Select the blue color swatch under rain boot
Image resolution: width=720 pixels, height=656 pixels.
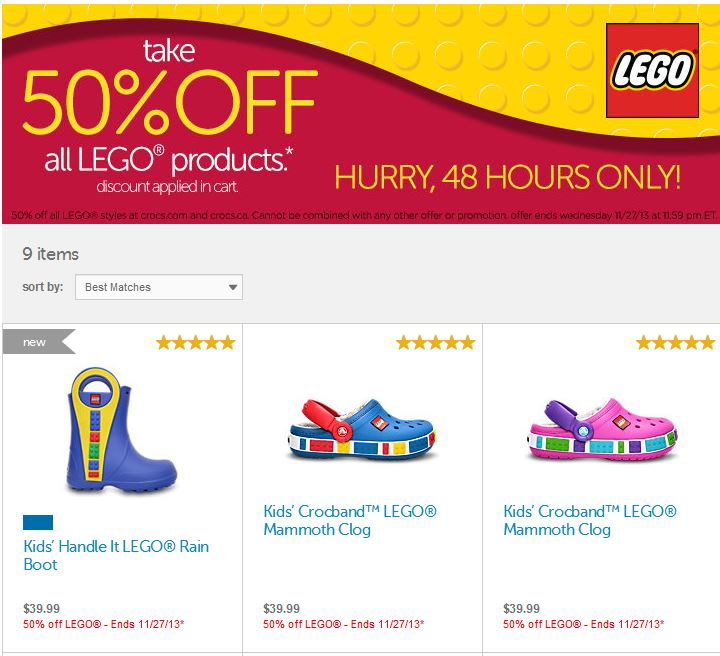pos(38,522)
